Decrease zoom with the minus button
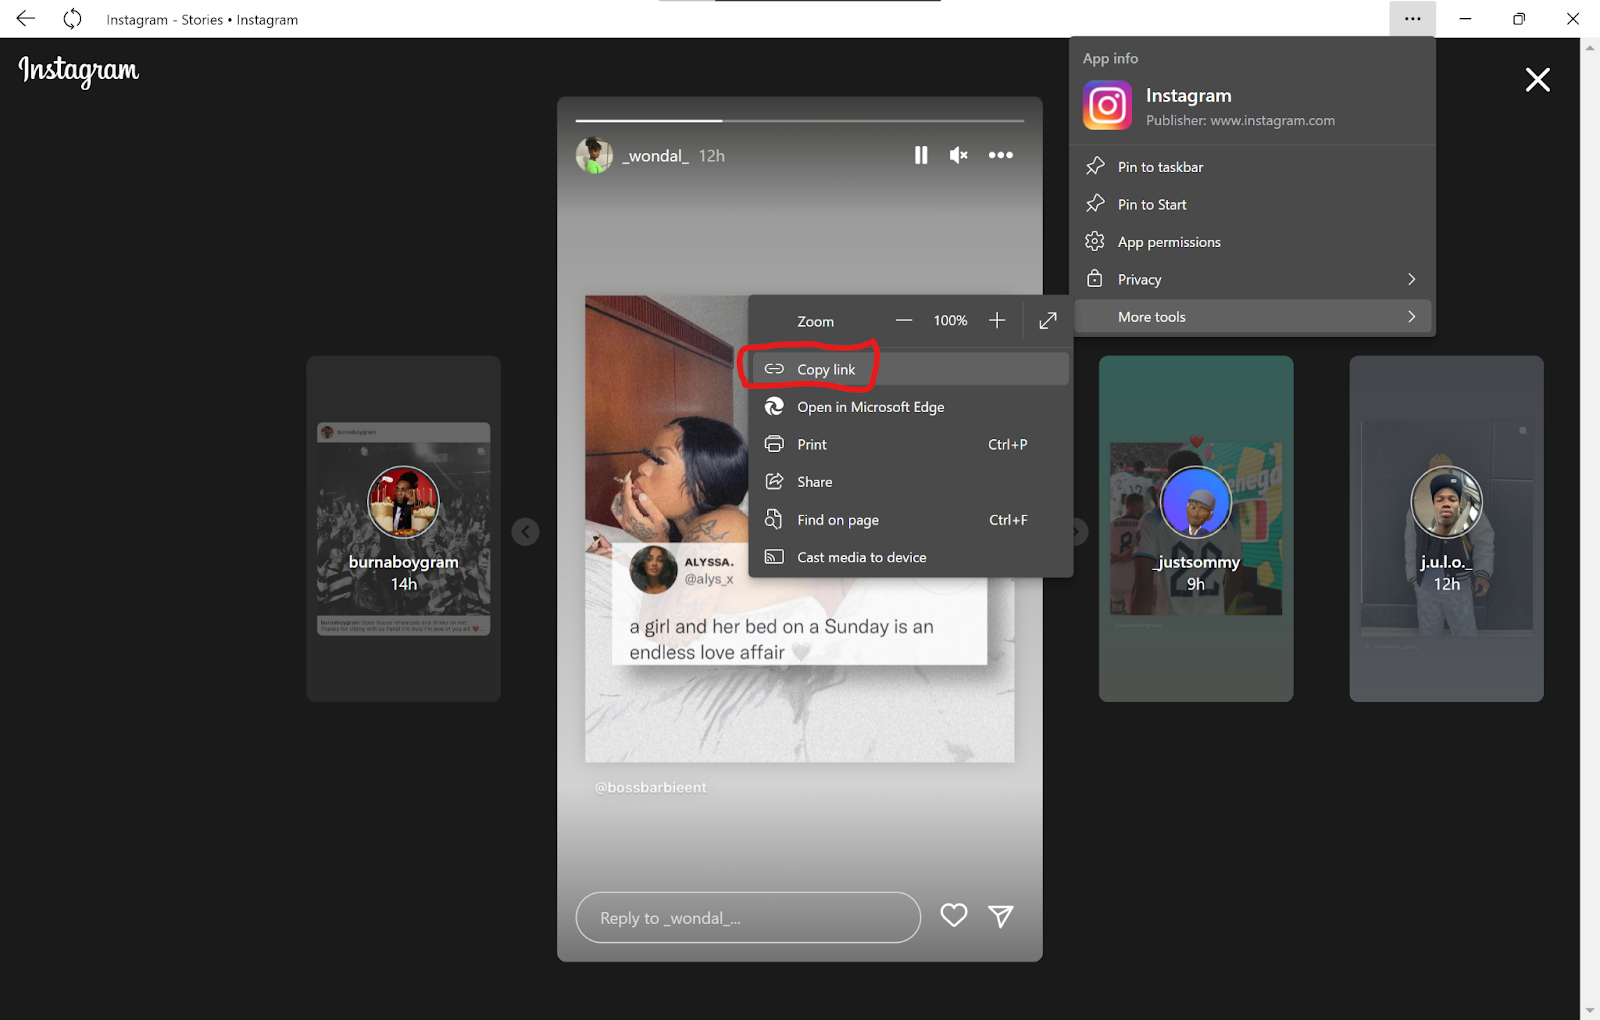Screen dimensions: 1600x1020 click(x=904, y=321)
